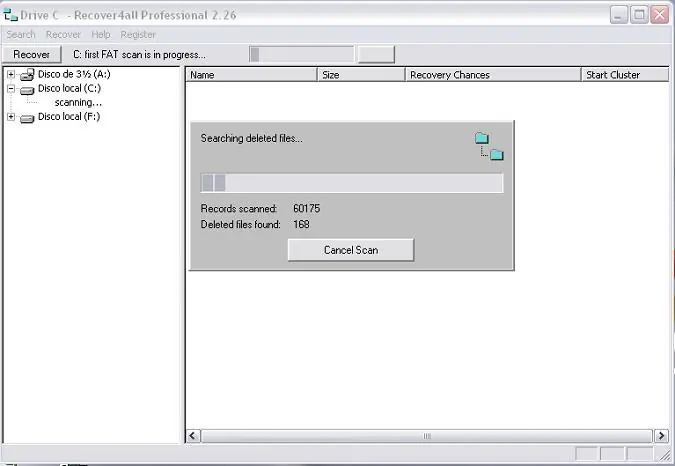Viewport: 675px width, 466px height.
Task: Open the Register menu
Action: (138, 34)
